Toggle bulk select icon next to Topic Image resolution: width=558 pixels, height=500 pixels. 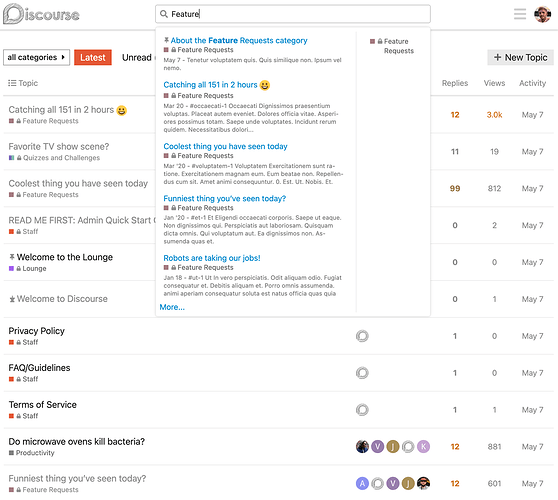tap(12, 83)
